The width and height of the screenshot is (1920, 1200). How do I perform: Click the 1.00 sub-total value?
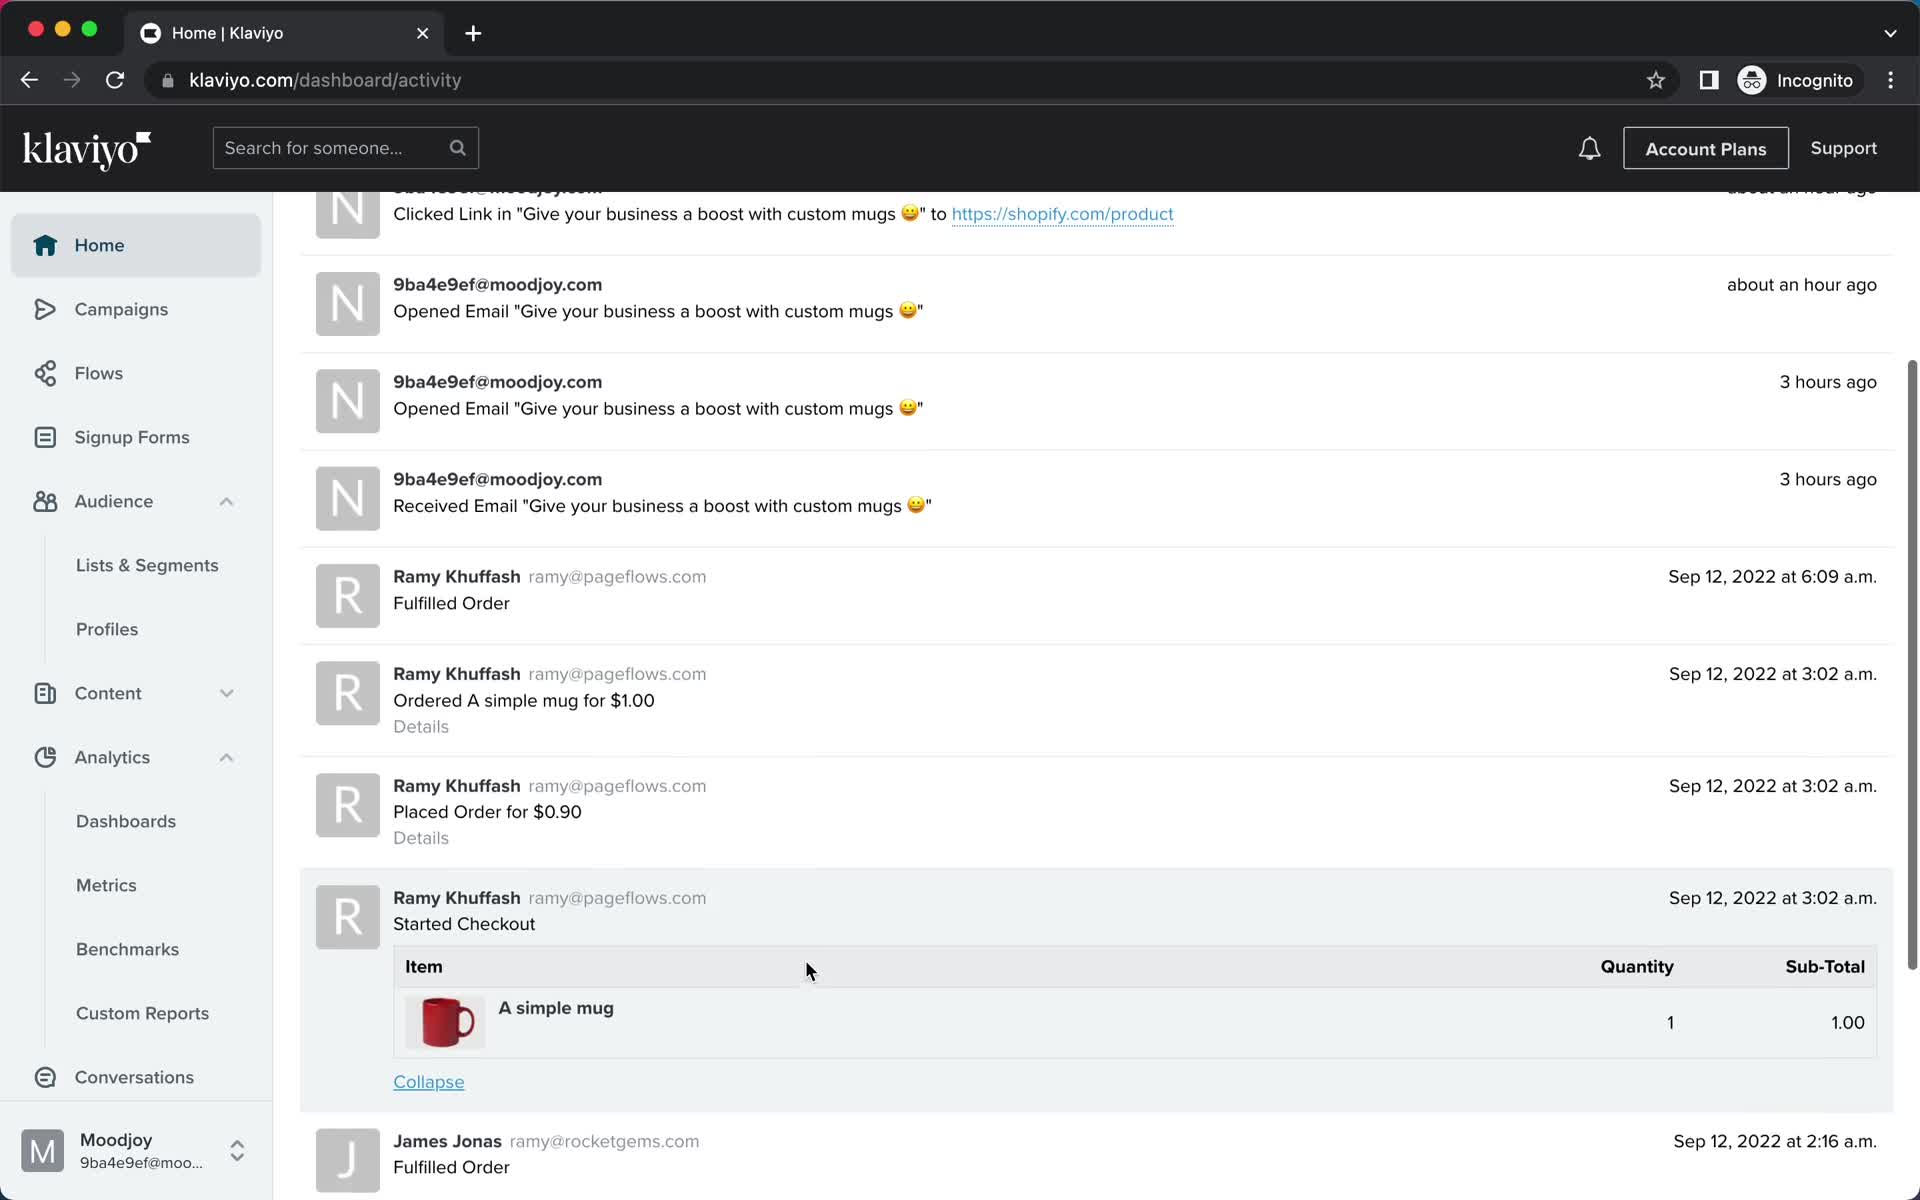coord(1848,1023)
